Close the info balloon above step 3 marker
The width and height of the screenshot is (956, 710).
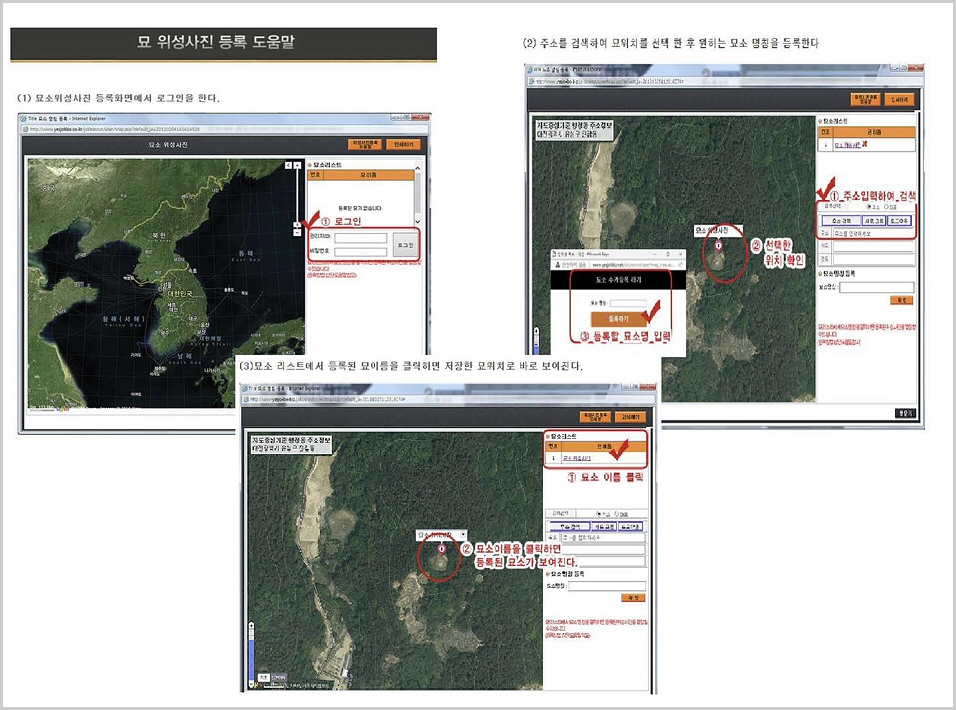tap(463, 535)
